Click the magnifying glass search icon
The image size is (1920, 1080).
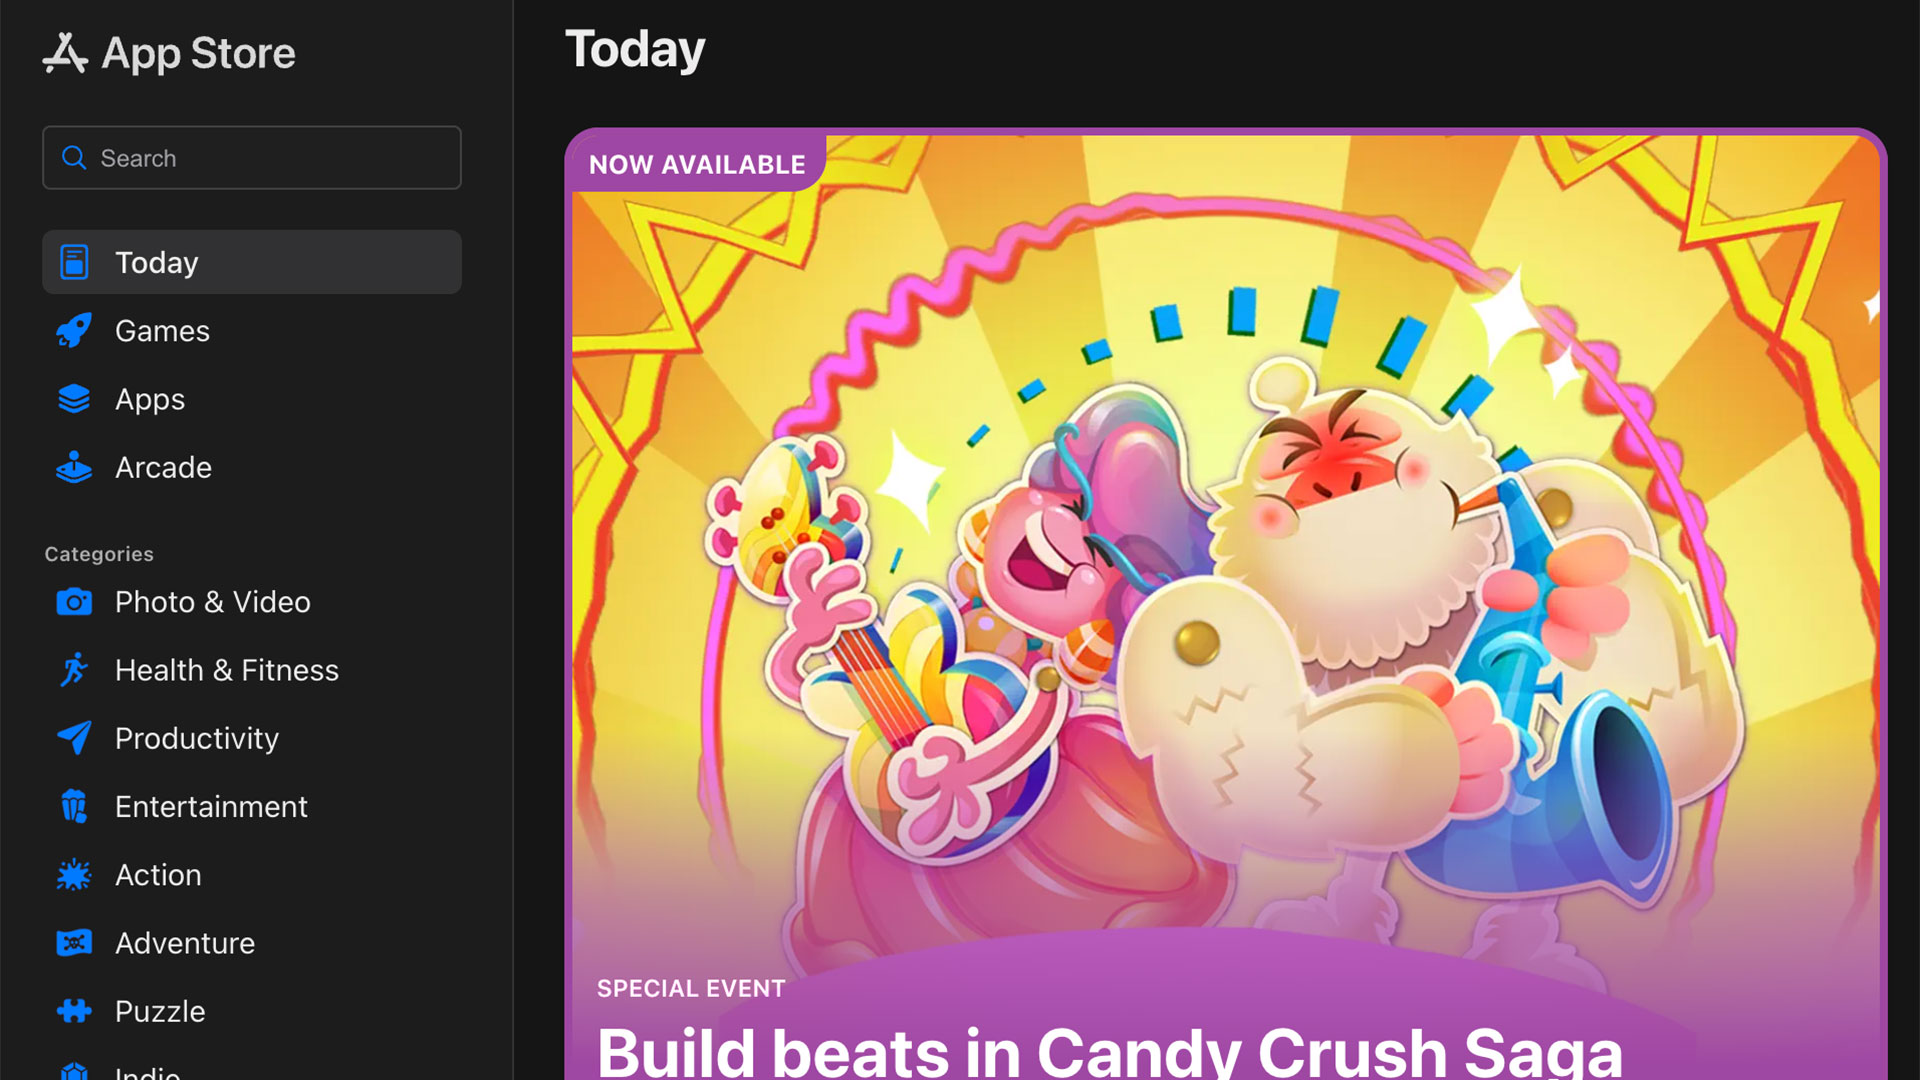74,158
